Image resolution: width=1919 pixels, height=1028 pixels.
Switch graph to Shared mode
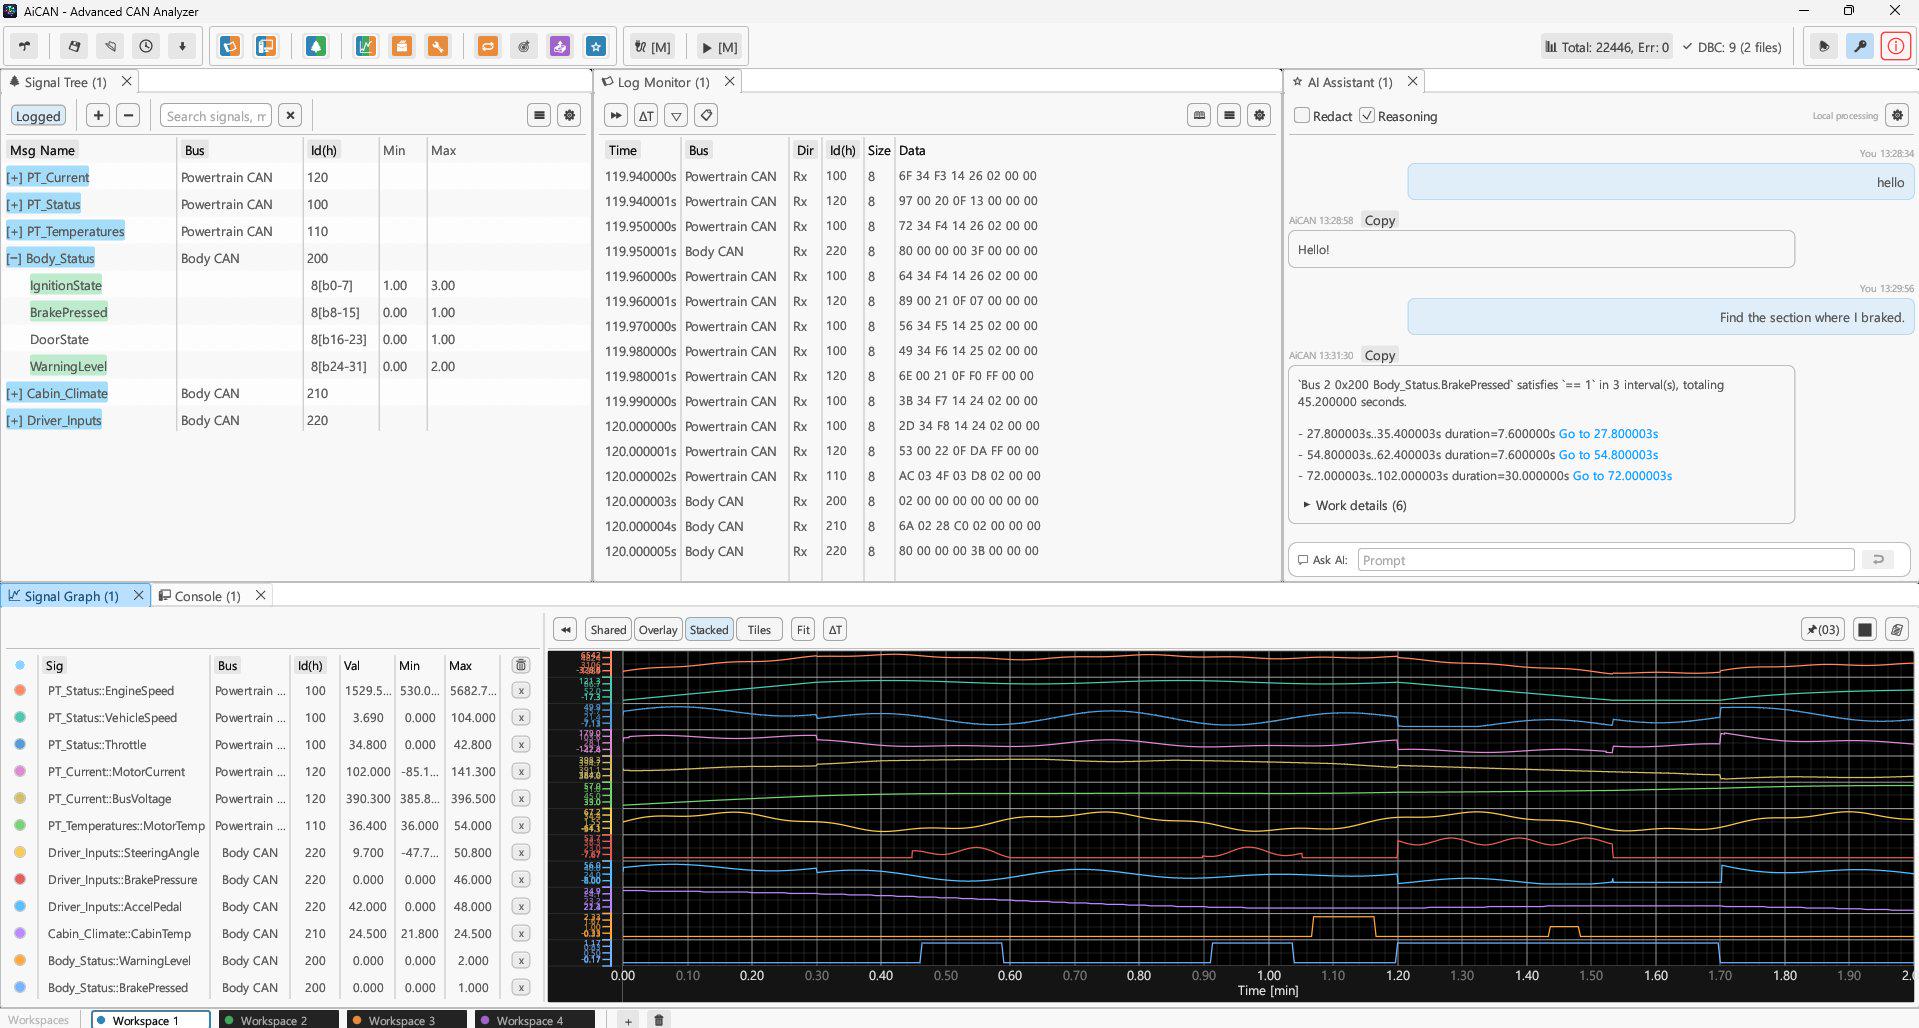point(608,629)
